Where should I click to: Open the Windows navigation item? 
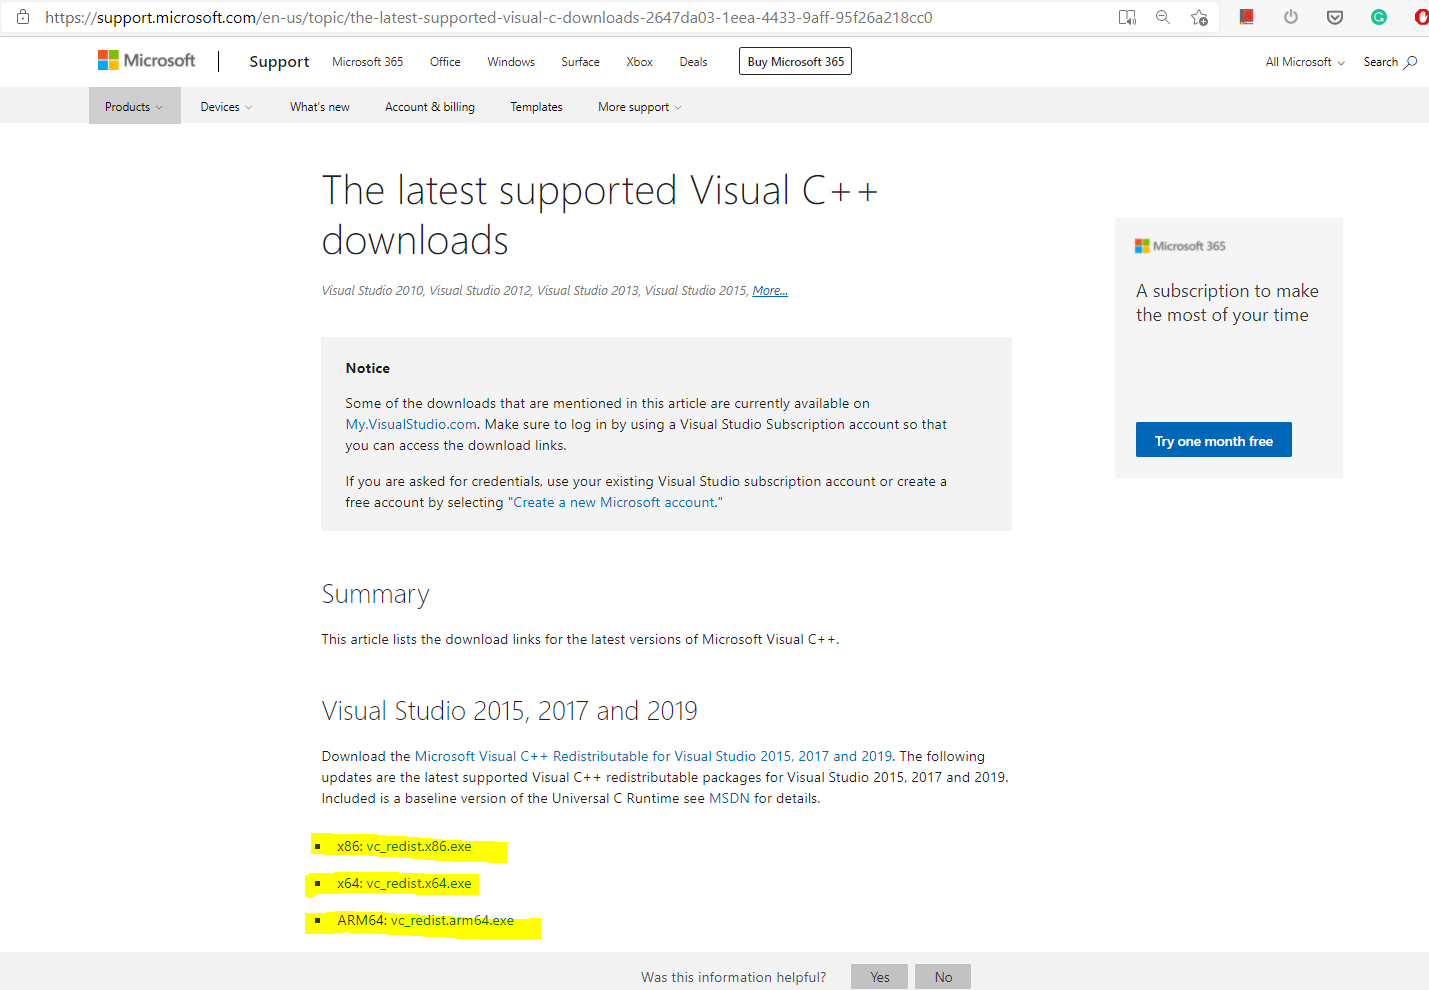click(511, 62)
